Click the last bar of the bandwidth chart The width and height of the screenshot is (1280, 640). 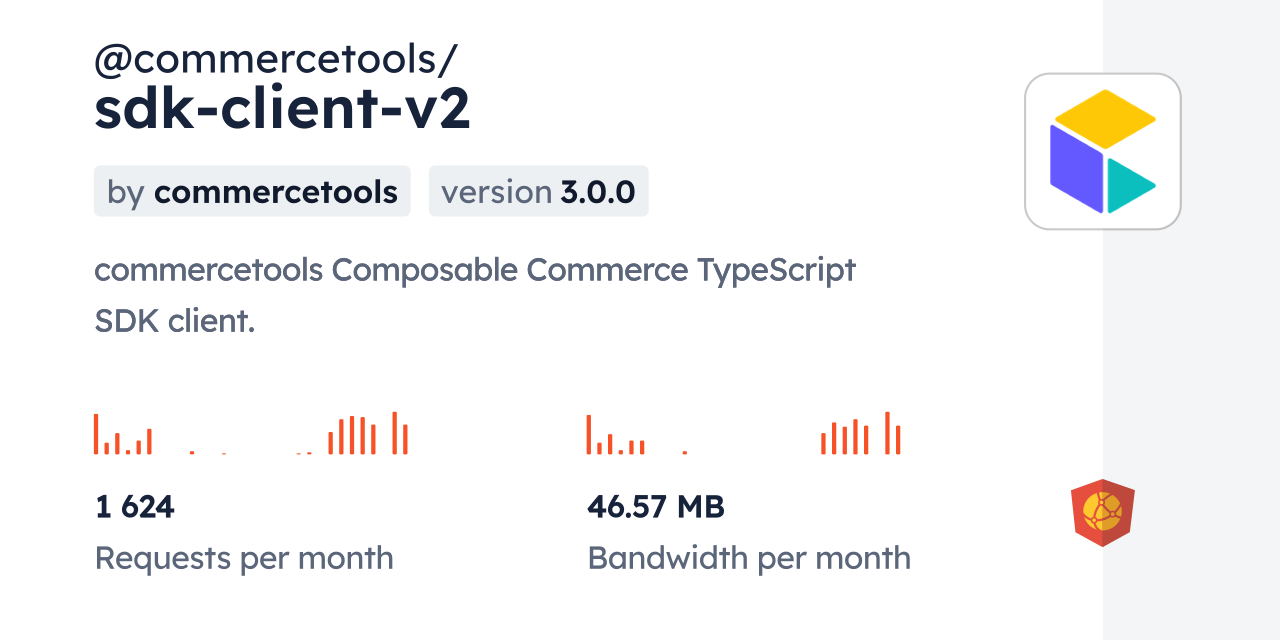pos(898,440)
